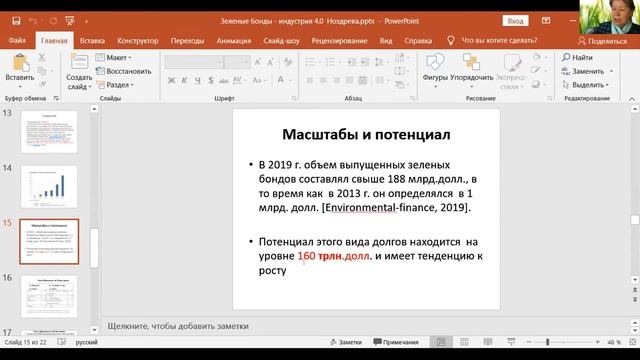The height and width of the screenshot is (360, 640).
Task: Click Найти to search the presentation
Action: click(578, 58)
